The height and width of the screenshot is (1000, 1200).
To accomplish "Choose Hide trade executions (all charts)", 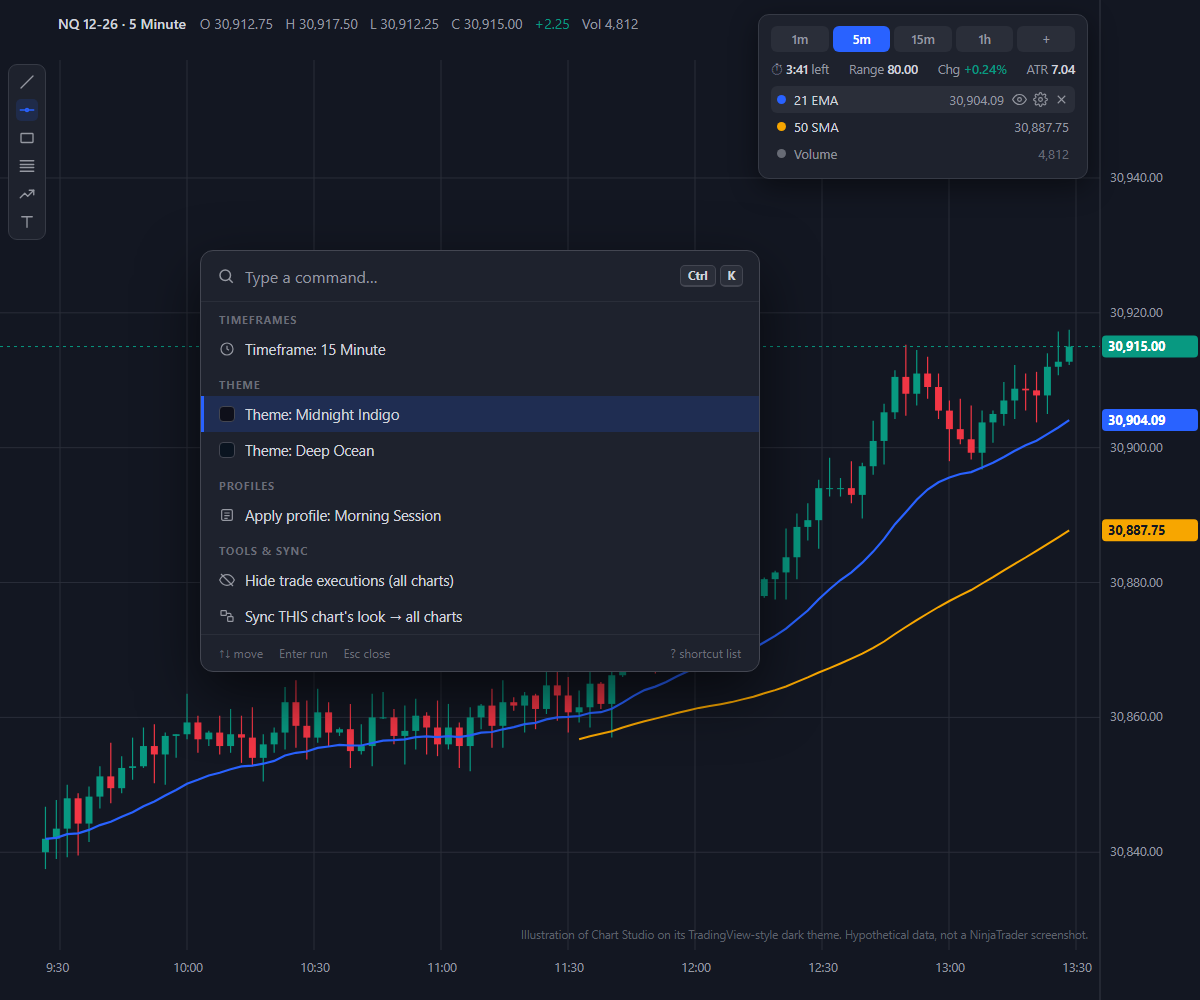I will coord(480,581).
